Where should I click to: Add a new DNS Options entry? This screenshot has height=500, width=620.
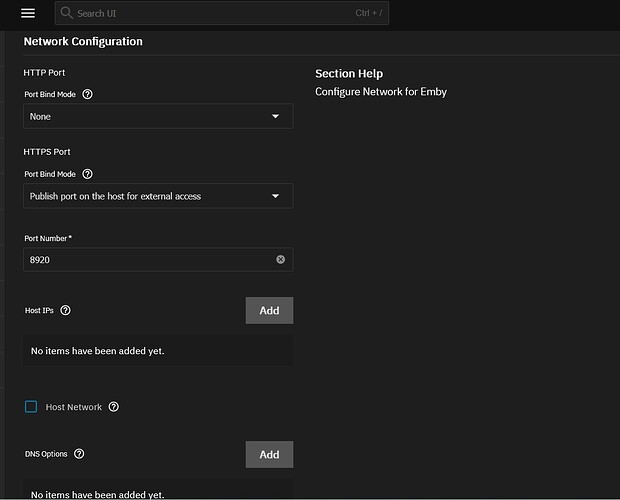point(269,454)
